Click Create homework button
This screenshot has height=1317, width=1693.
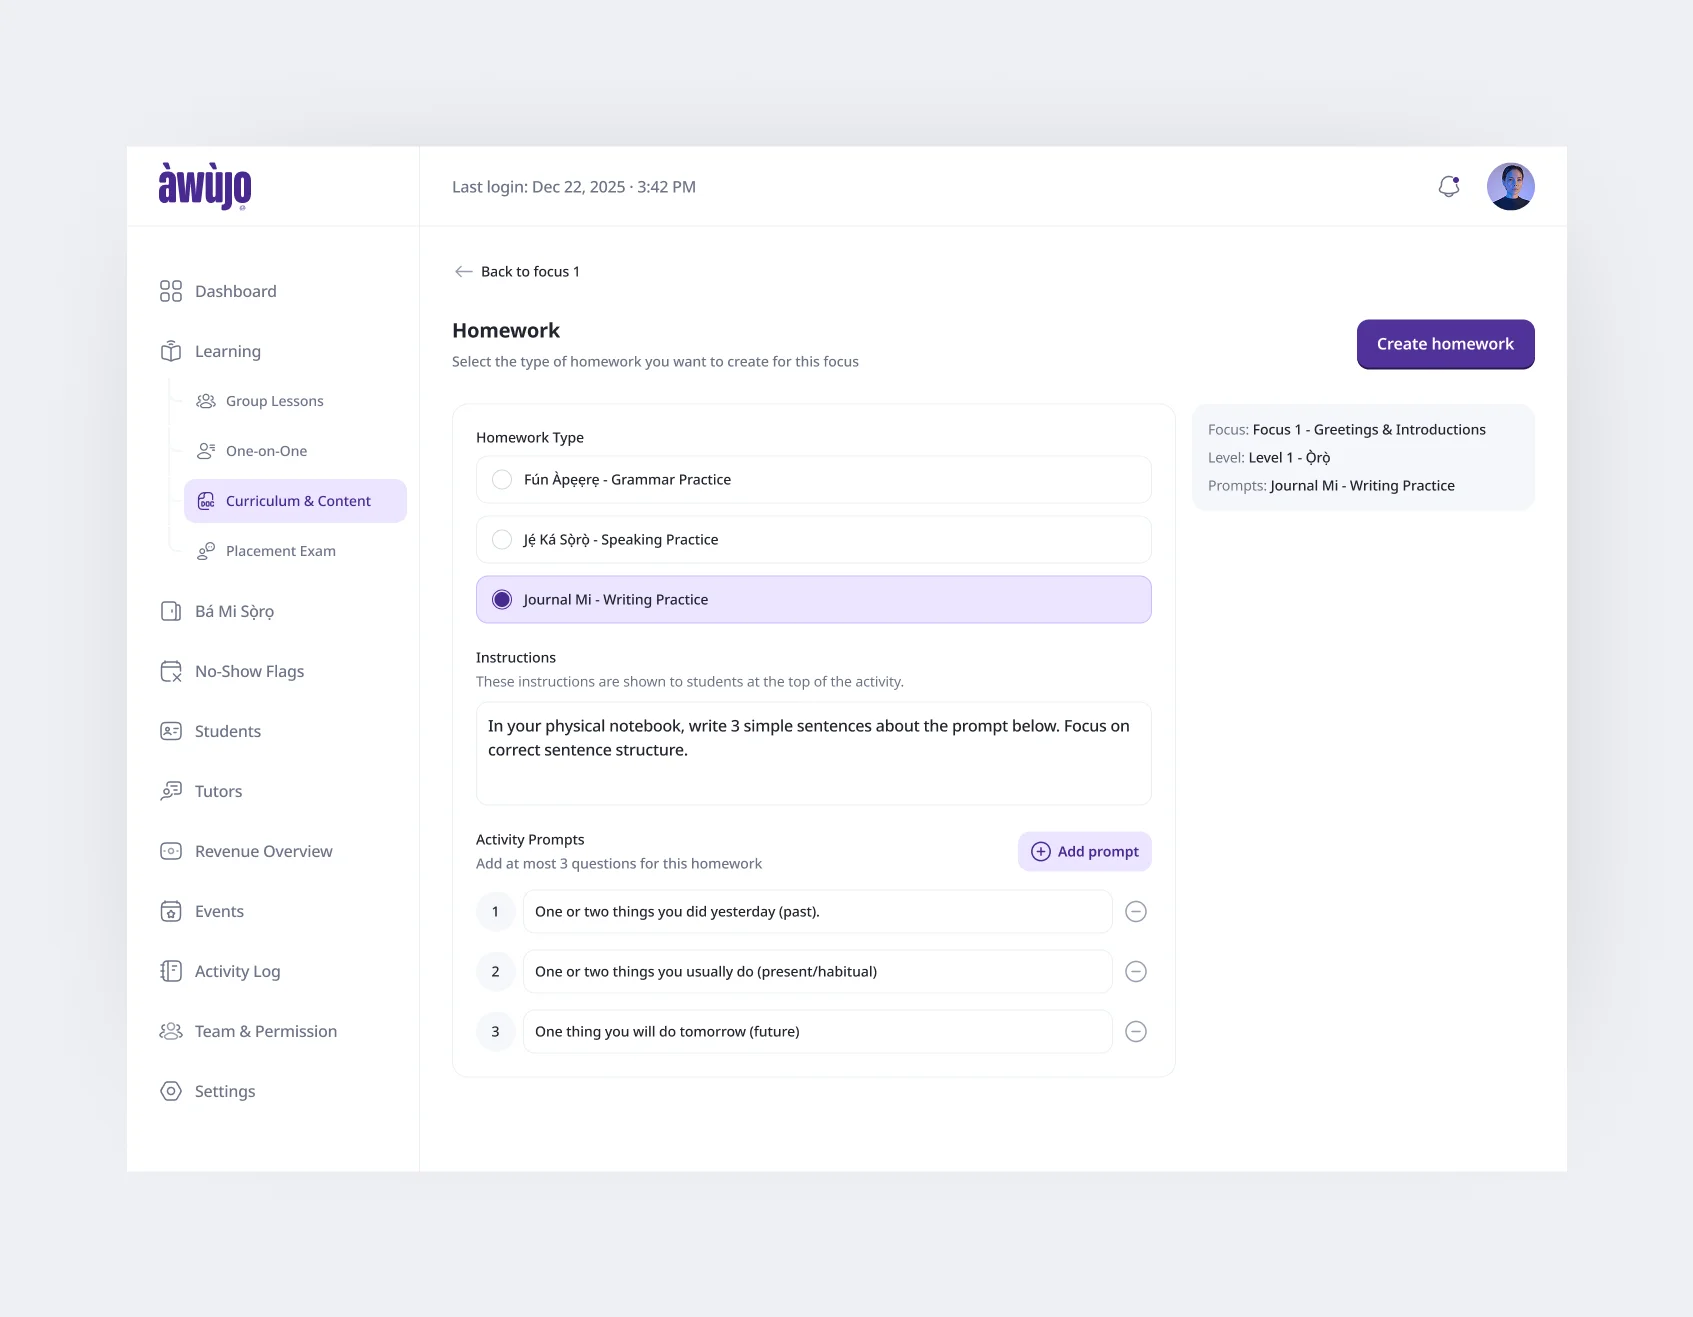[x=1445, y=344]
